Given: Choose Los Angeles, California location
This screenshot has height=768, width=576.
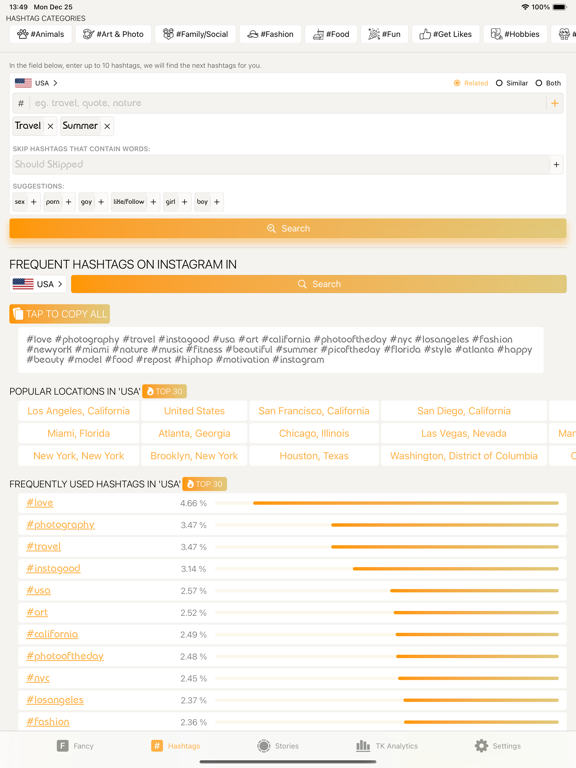Looking at the screenshot, I should 79,411.
